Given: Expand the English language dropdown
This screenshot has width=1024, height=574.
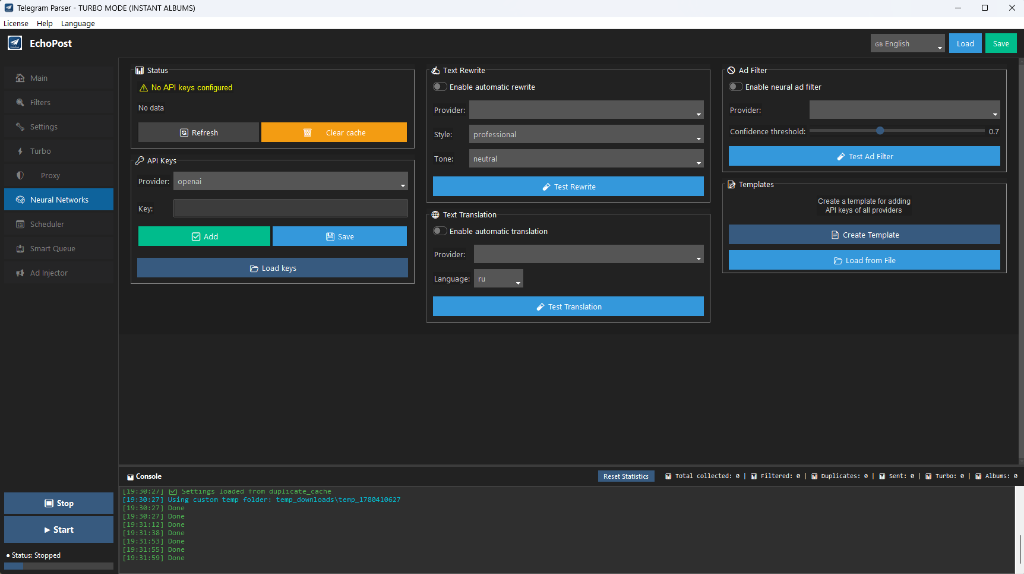Looking at the screenshot, I should click(x=907, y=43).
